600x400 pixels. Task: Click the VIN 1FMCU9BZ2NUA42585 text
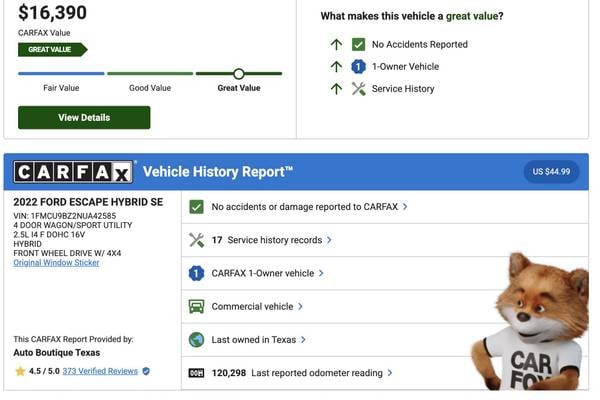point(65,216)
